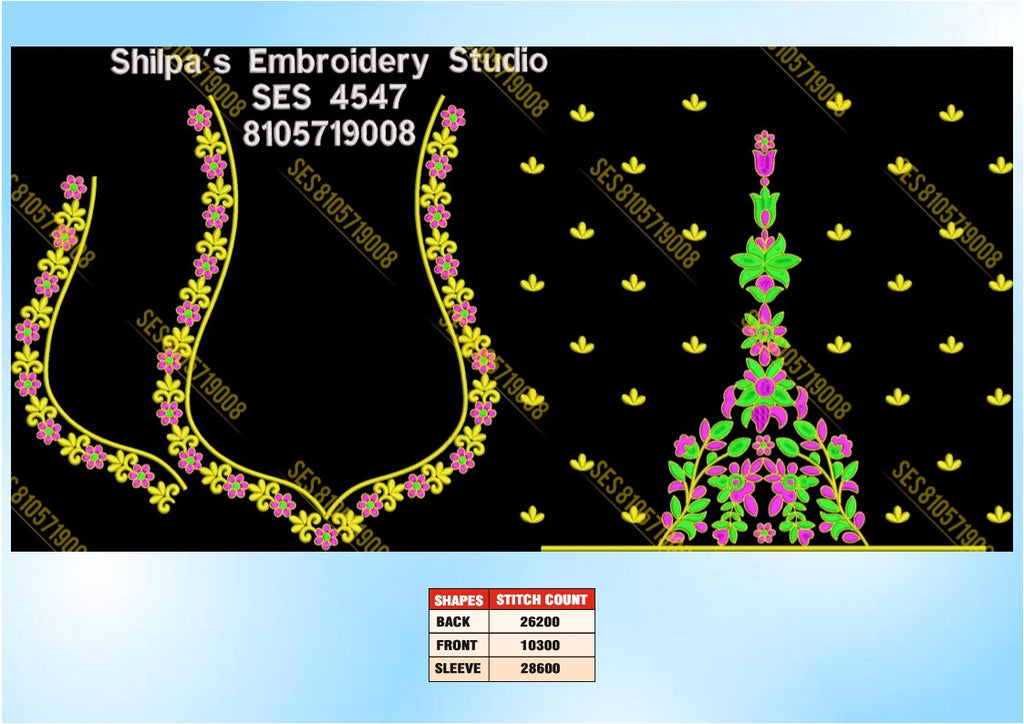The width and height of the screenshot is (1024, 724).
Task: Click the embroidery design preview image
Action: pyautogui.click(x=512, y=299)
